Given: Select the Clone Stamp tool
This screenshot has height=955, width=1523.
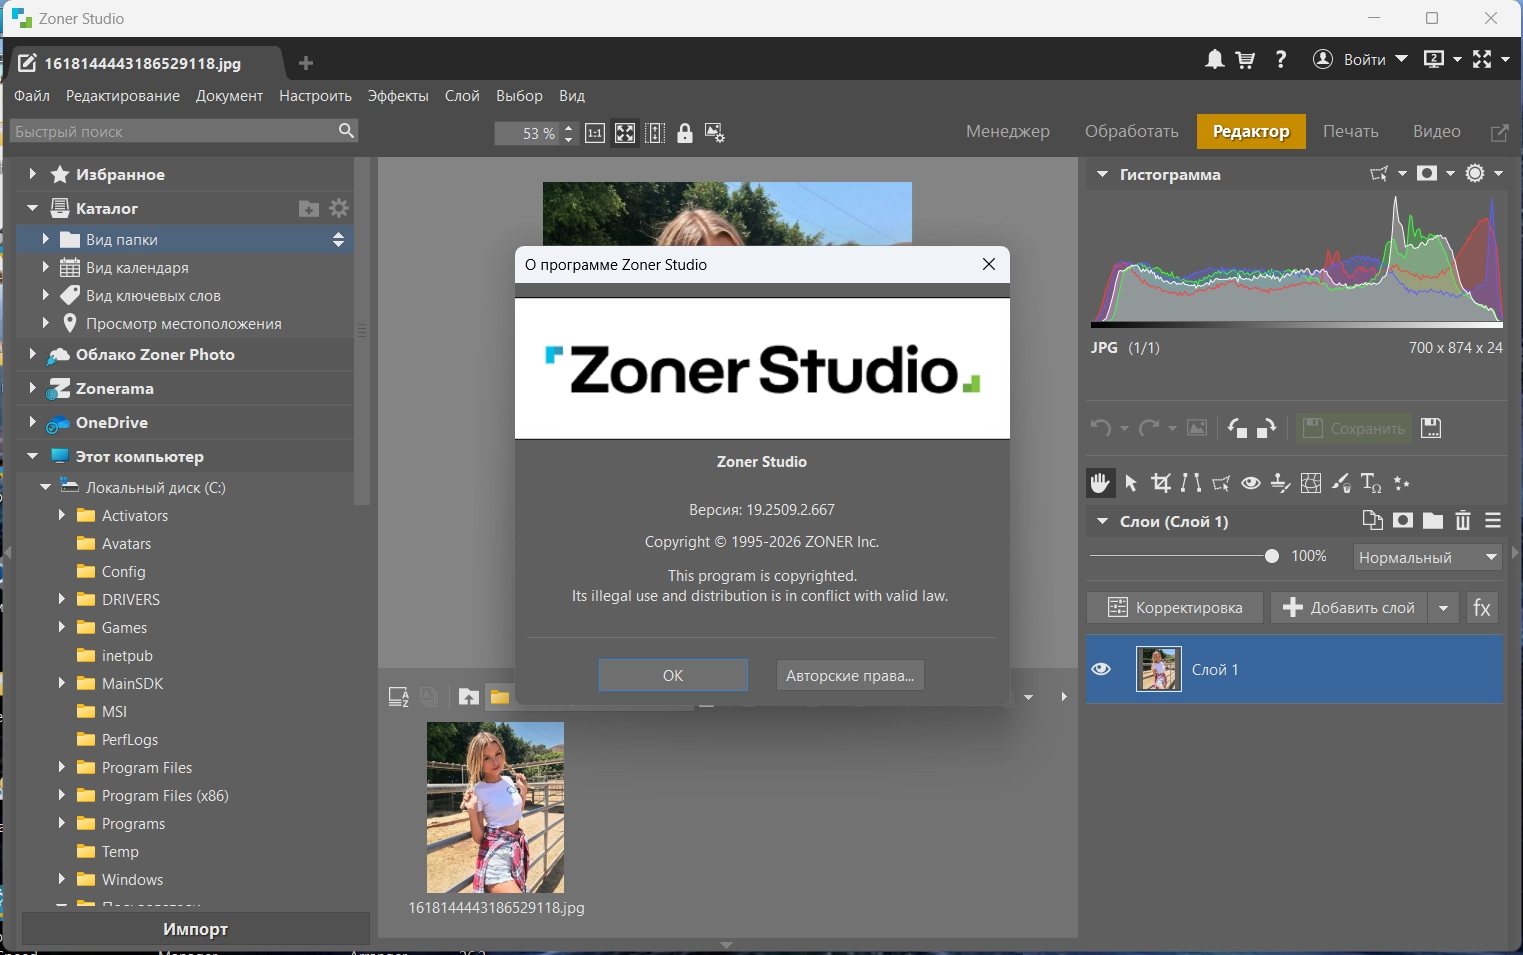Looking at the screenshot, I should 1281,483.
